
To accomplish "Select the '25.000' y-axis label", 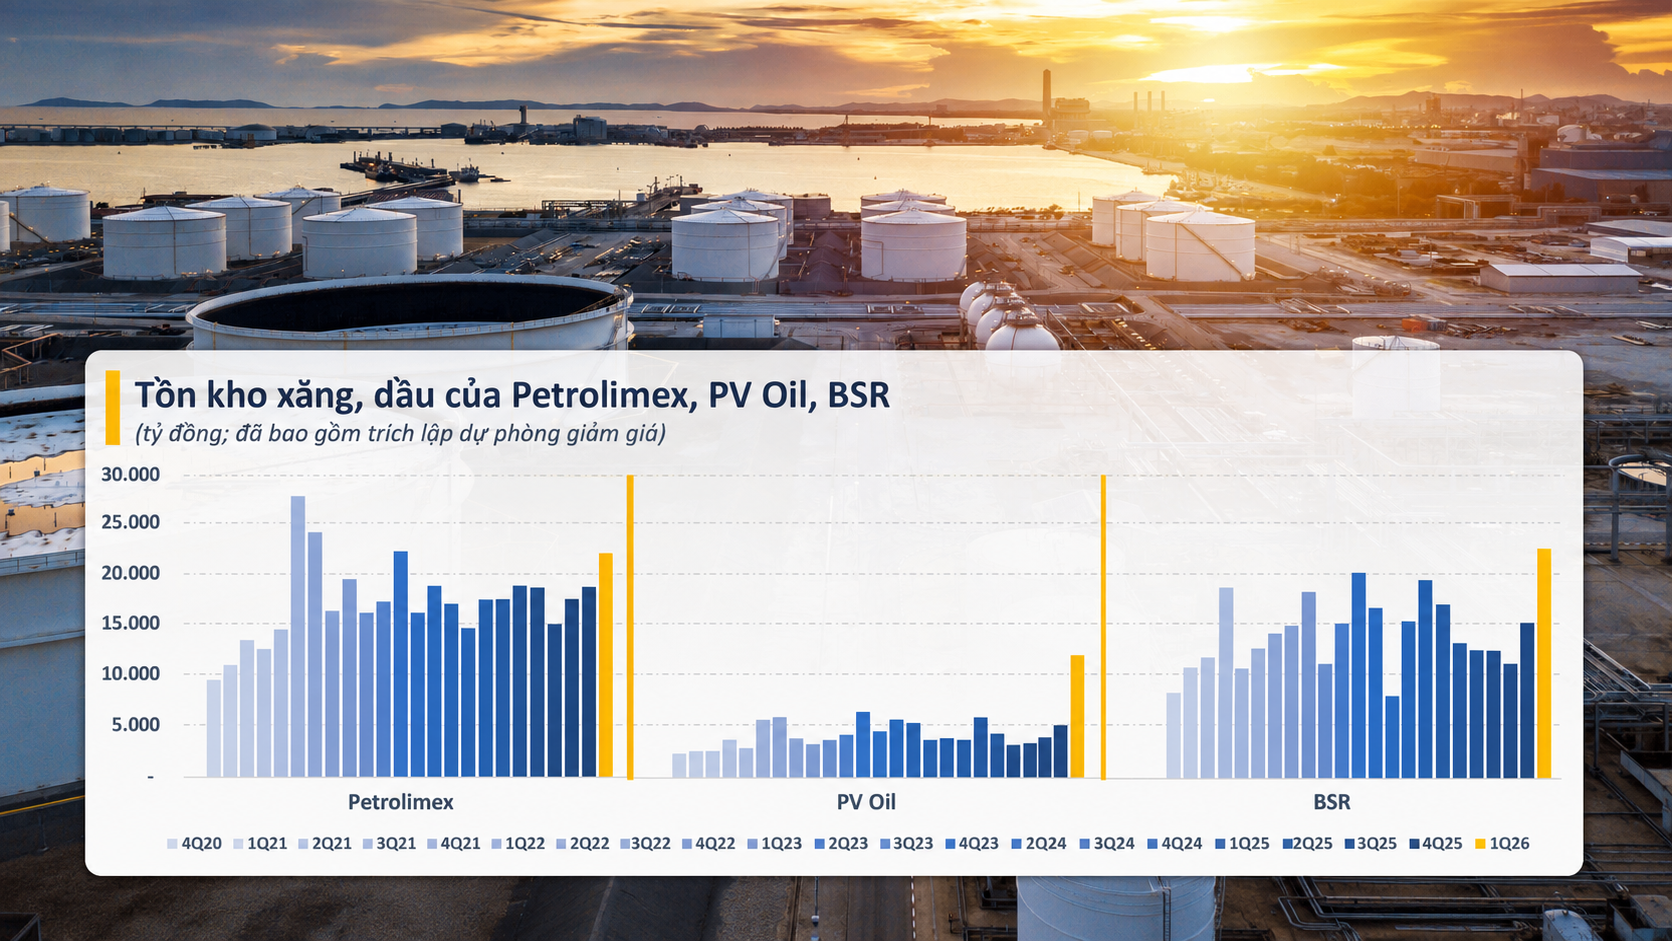I will click(131, 522).
